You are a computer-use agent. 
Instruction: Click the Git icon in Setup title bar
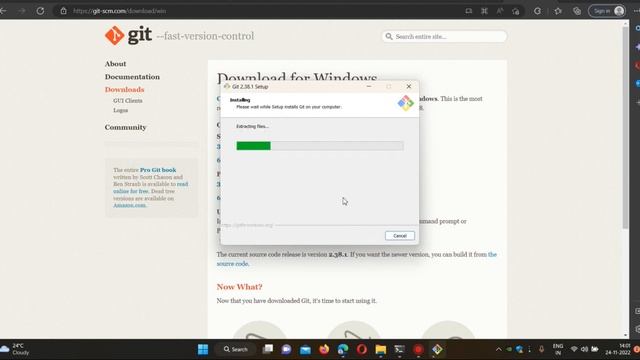[227, 87]
